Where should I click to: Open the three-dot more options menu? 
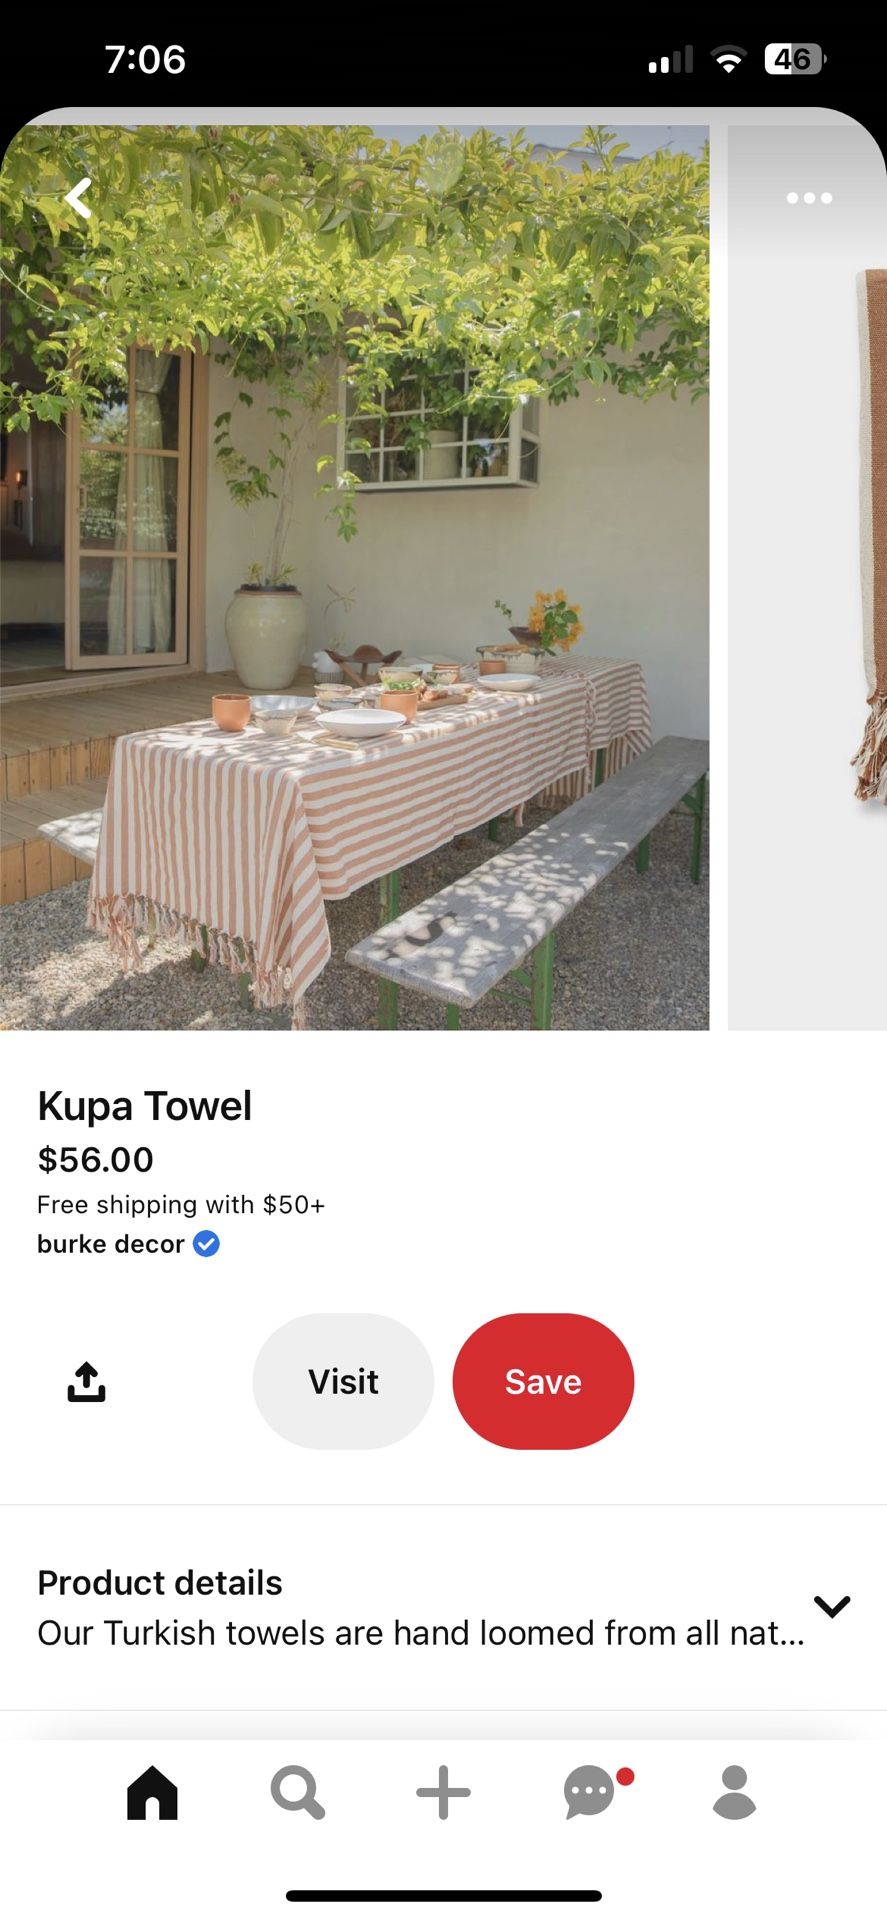[809, 198]
